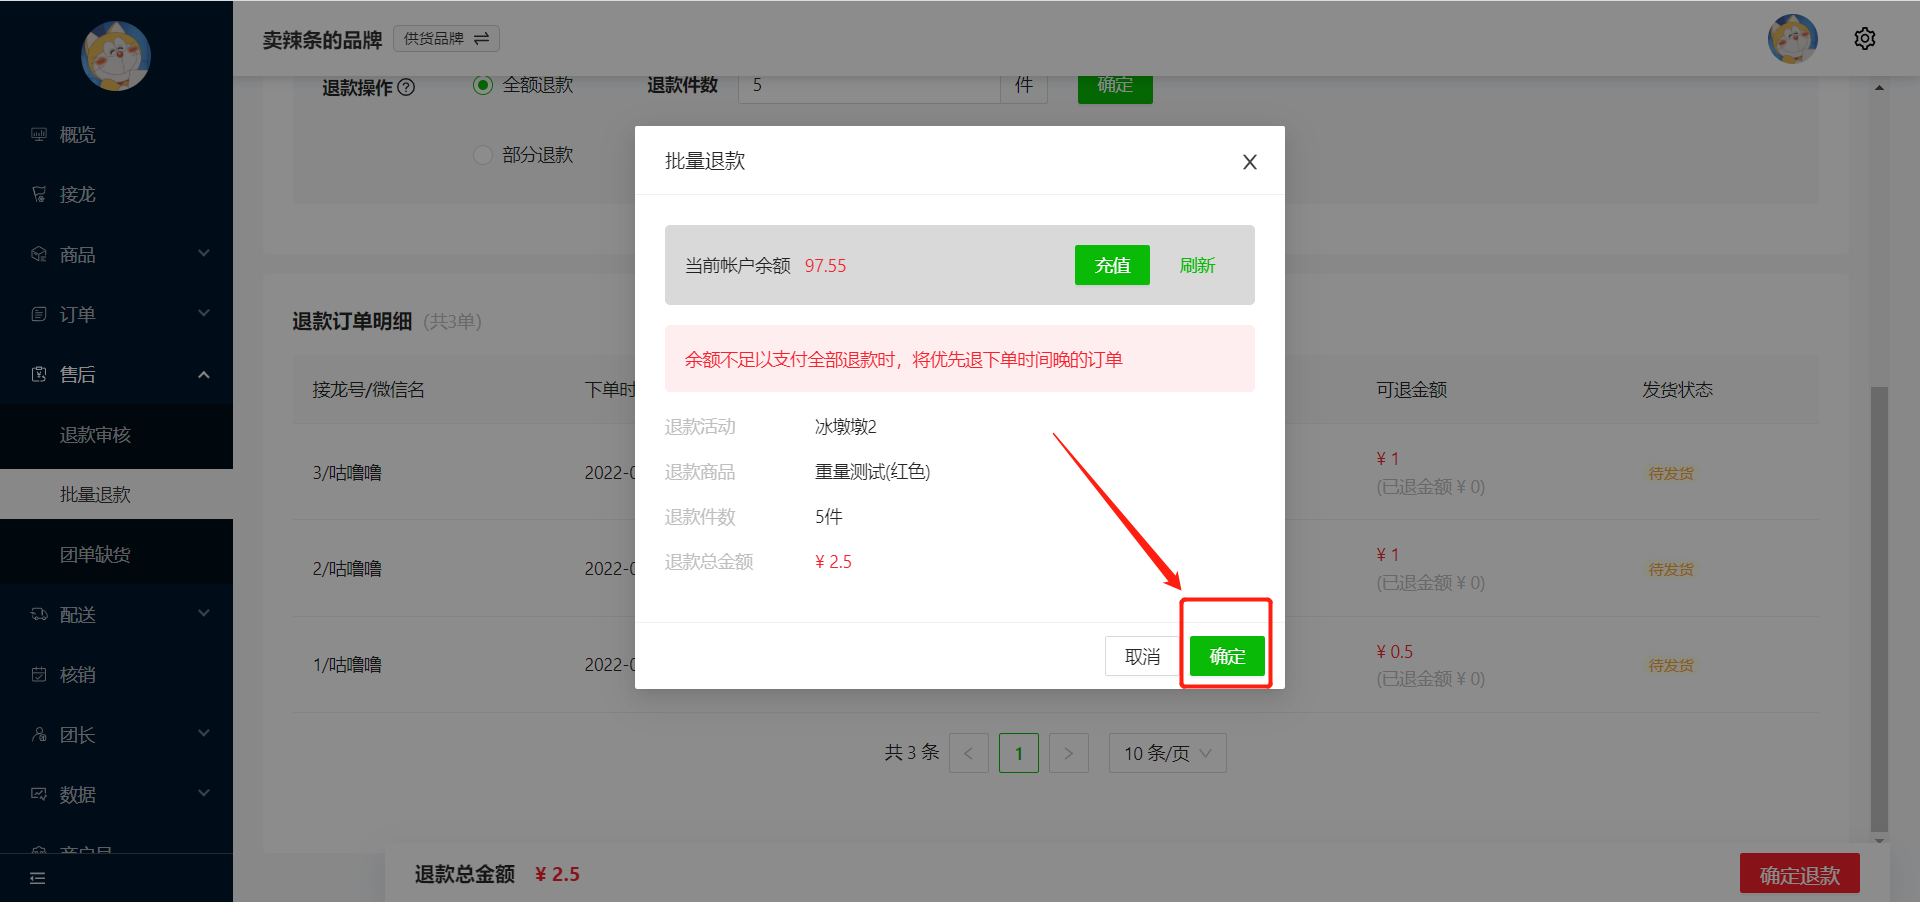
Task: Confirm the batch refund with dialog 确定
Action: 1227,656
